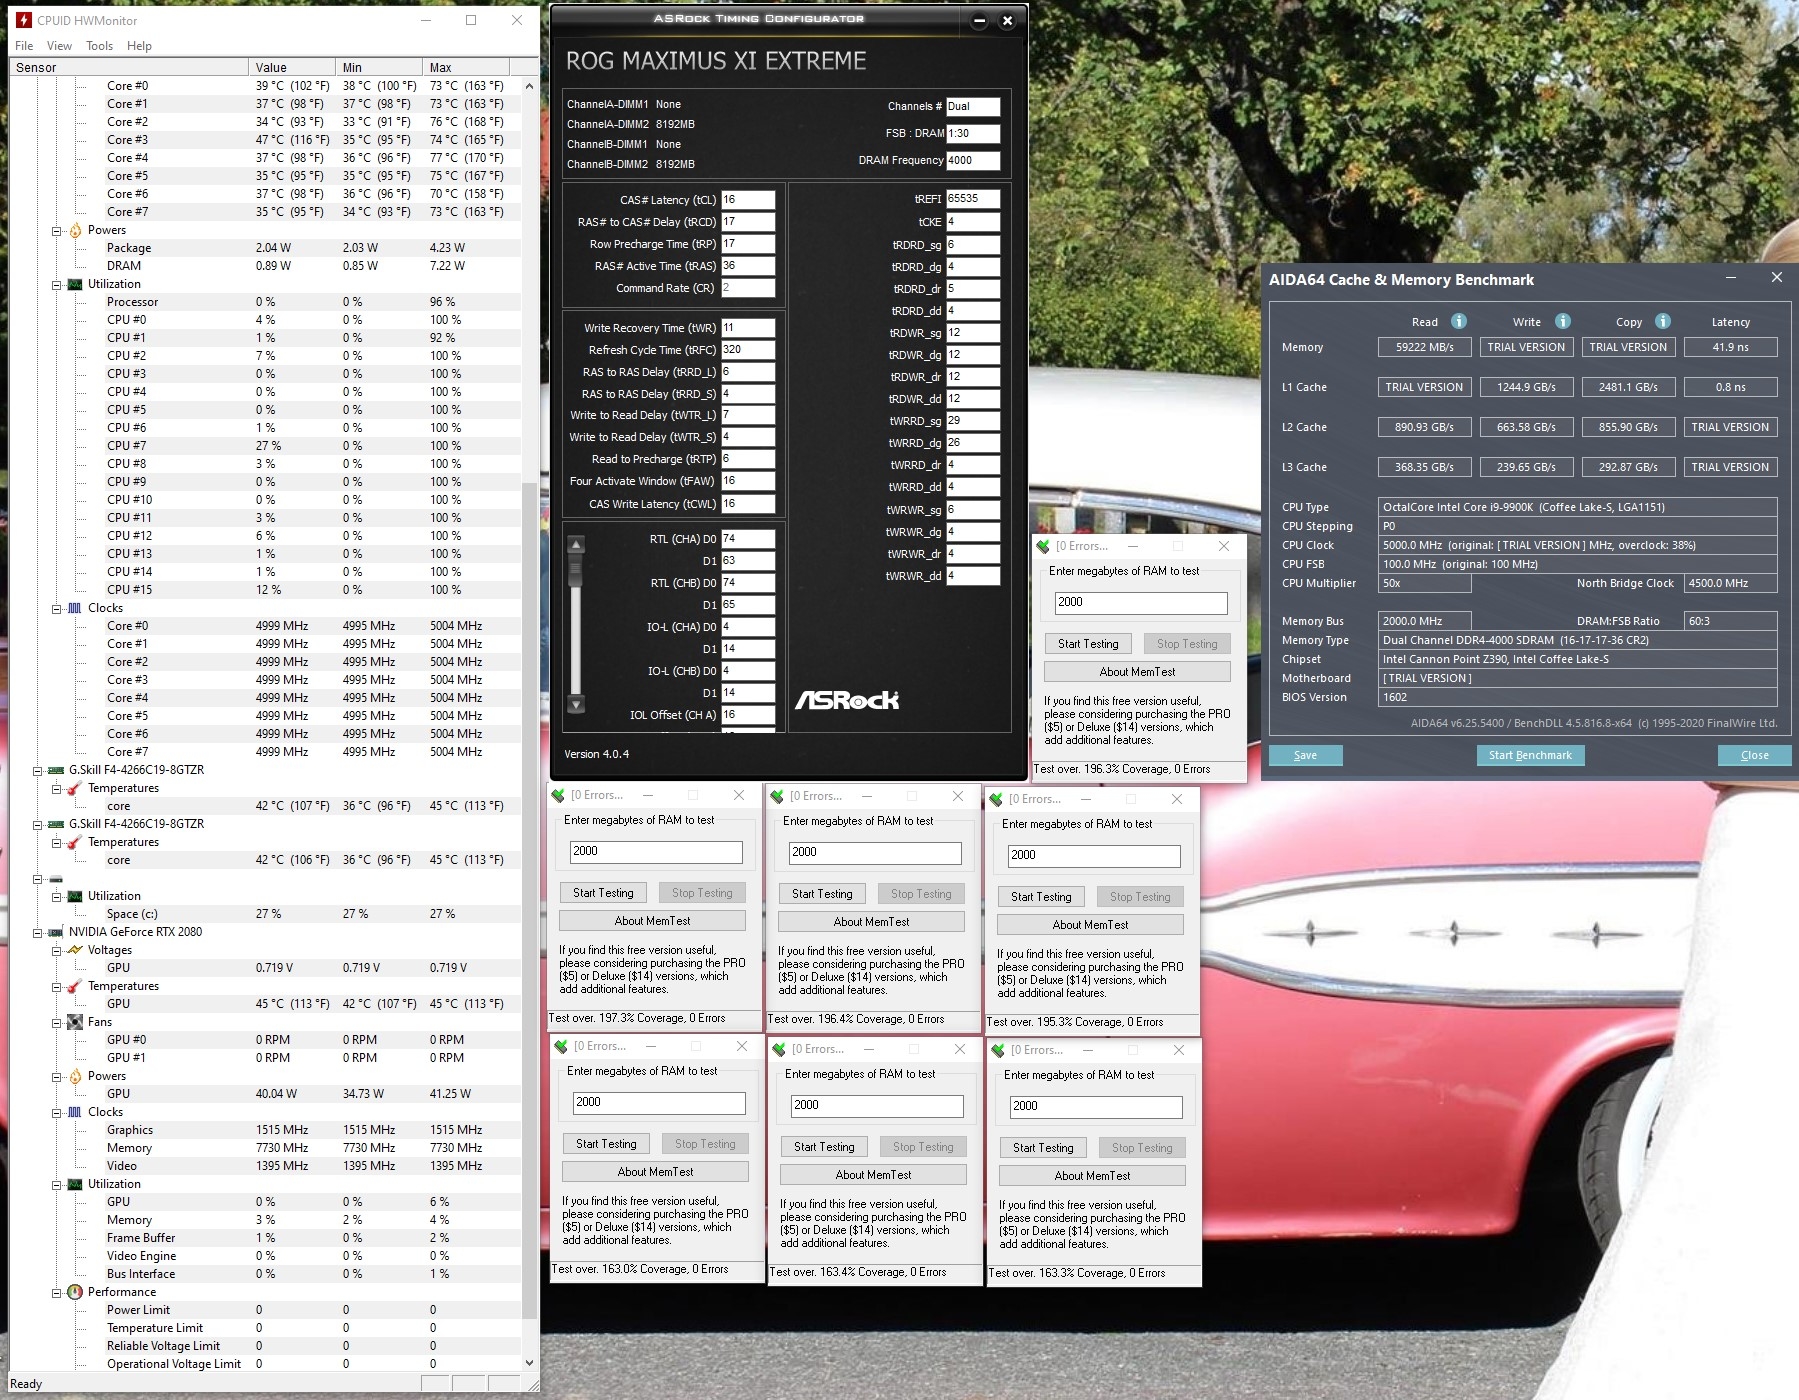Collapse the first G.Skill F4-4266C19-8GTZR node
Screen dimensions: 1799x1400
coord(38,771)
